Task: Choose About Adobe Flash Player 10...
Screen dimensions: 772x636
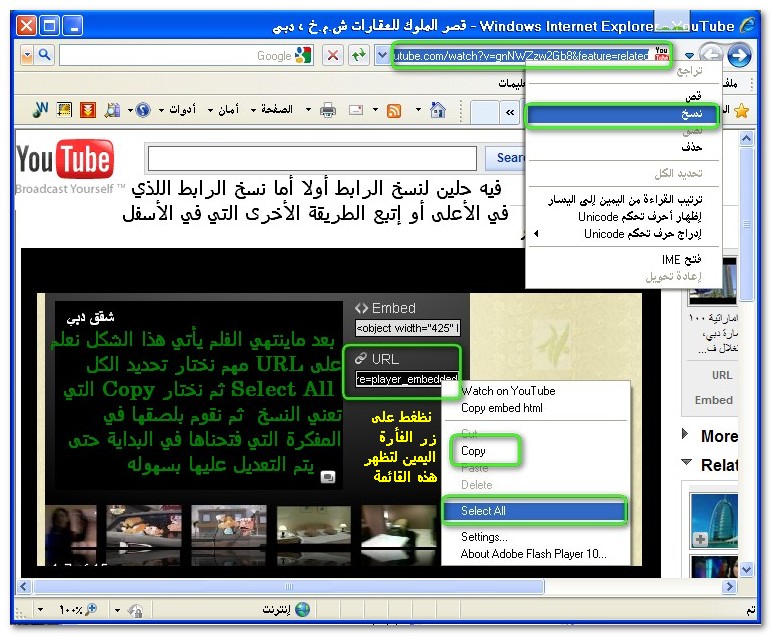Action: click(536, 554)
